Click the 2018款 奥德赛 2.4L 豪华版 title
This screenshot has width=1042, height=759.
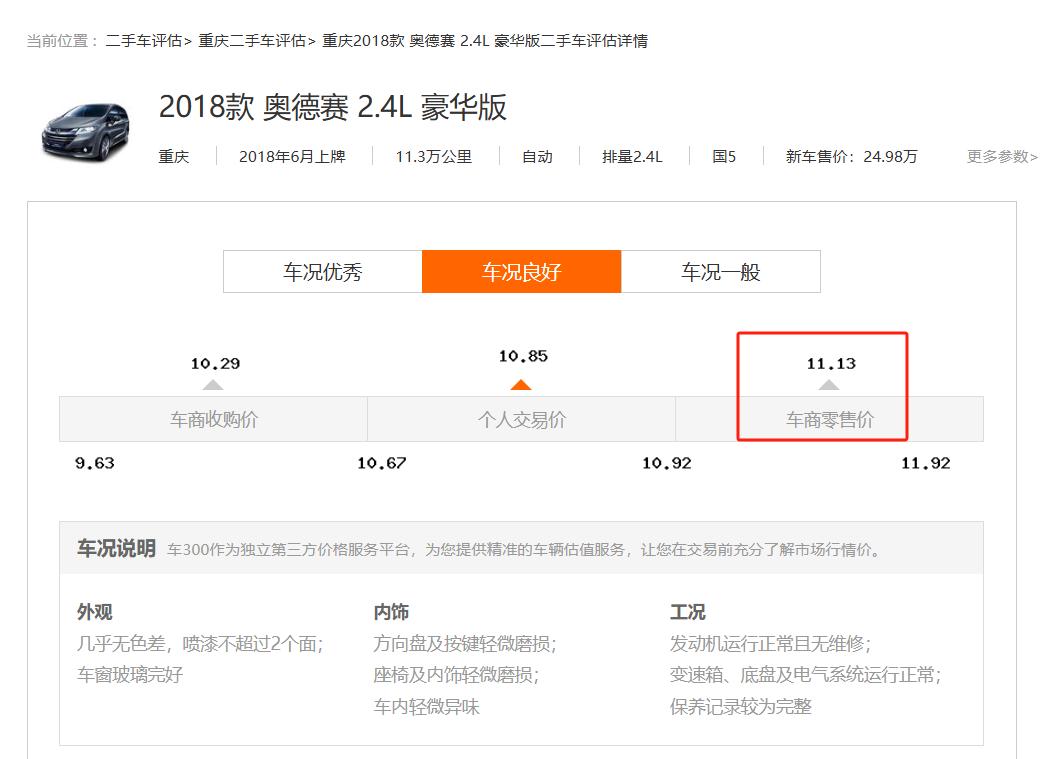[x=333, y=108]
